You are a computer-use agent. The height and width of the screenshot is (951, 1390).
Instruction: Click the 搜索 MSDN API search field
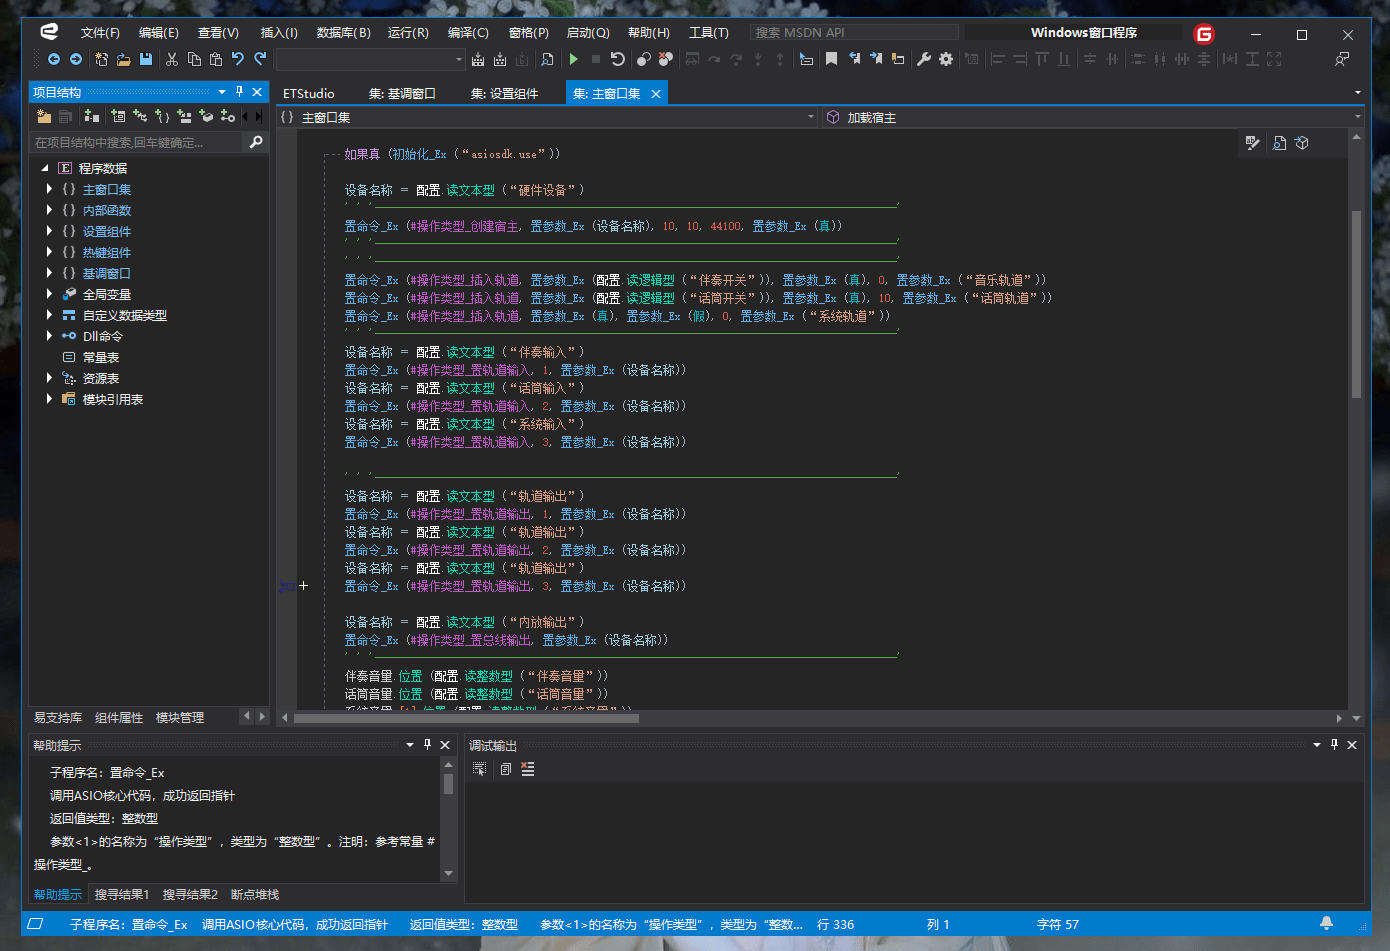tap(853, 32)
